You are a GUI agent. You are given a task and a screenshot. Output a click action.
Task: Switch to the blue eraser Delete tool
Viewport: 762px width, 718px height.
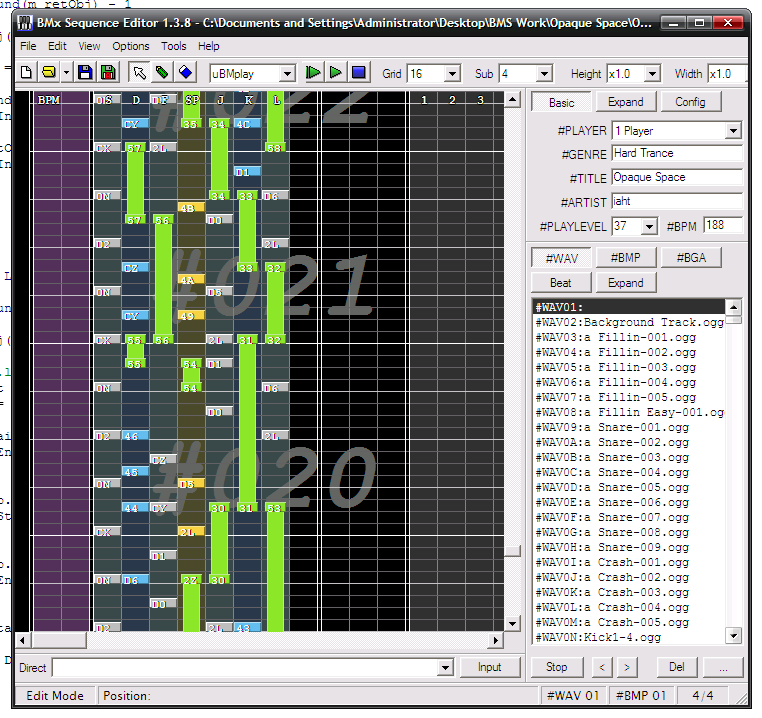point(186,73)
